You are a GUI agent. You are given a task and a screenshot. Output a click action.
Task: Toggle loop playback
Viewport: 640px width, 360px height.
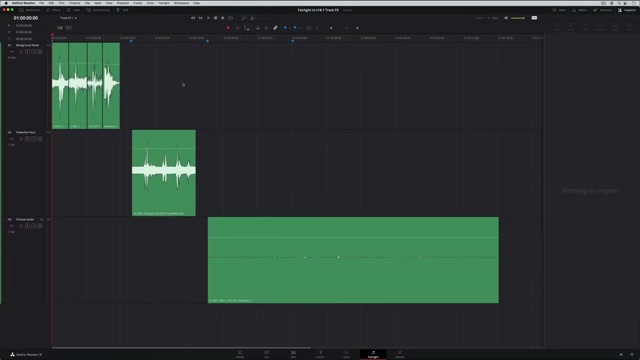pyautogui.click(x=231, y=18)
